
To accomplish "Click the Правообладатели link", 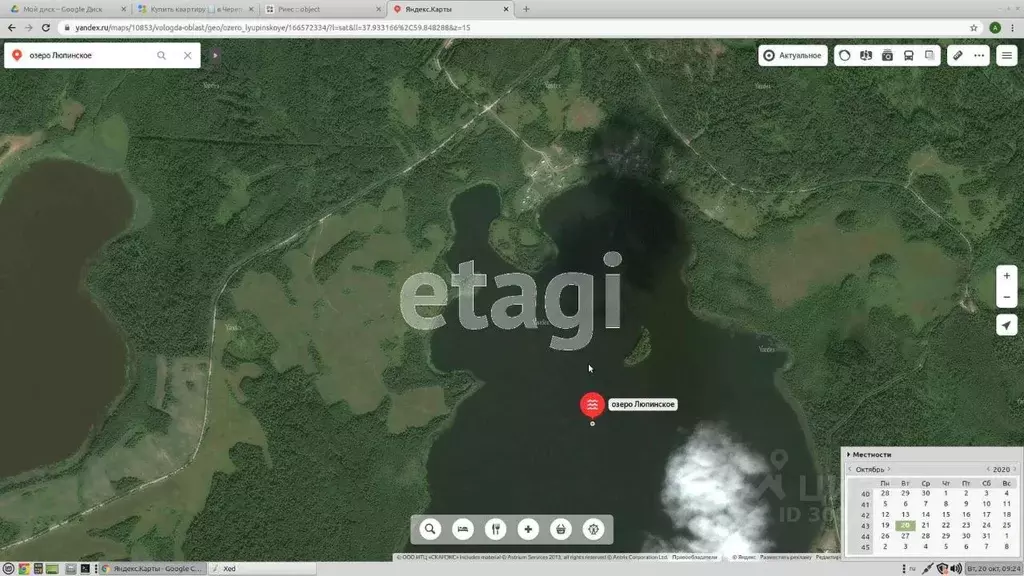I will [694, 557].
